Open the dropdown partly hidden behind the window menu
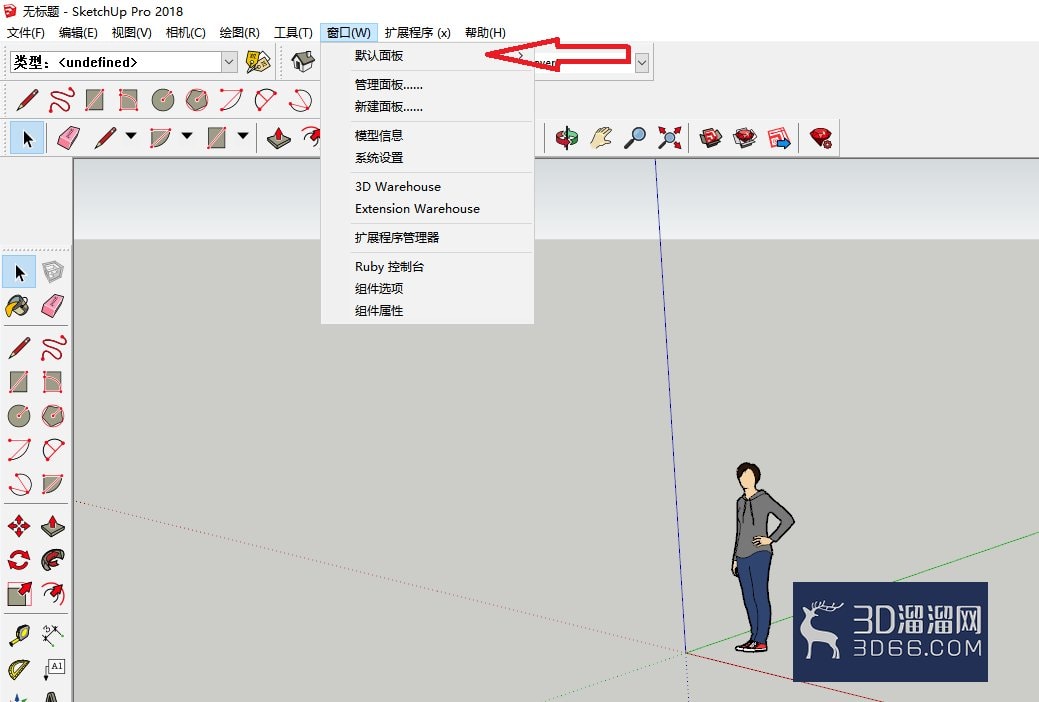Image resolution: width=1039 pixels, height=702 pixels. tap(641, 62)
